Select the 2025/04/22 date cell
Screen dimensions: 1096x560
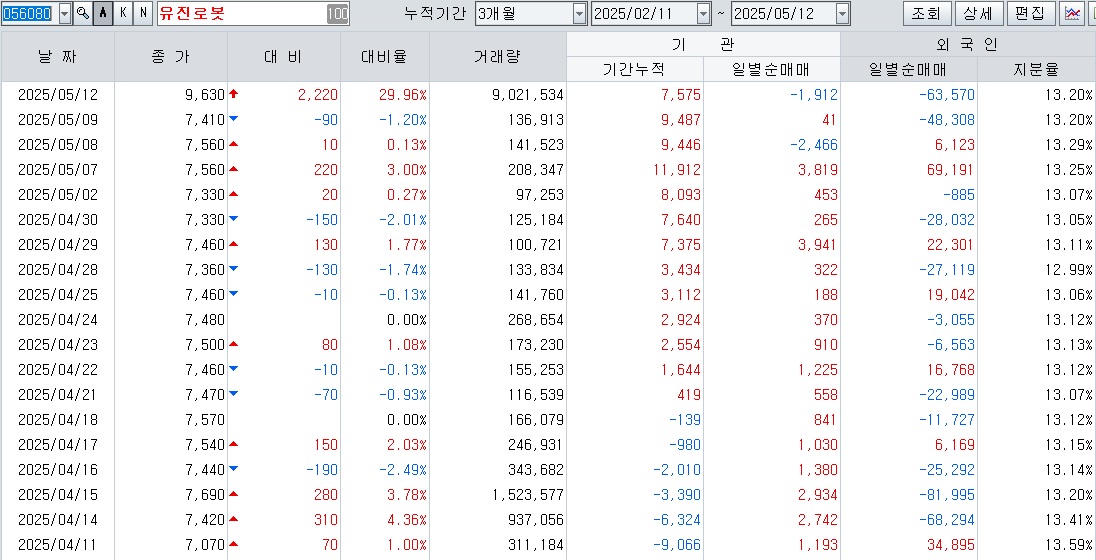pyautogui.click(x=58, y=370)
